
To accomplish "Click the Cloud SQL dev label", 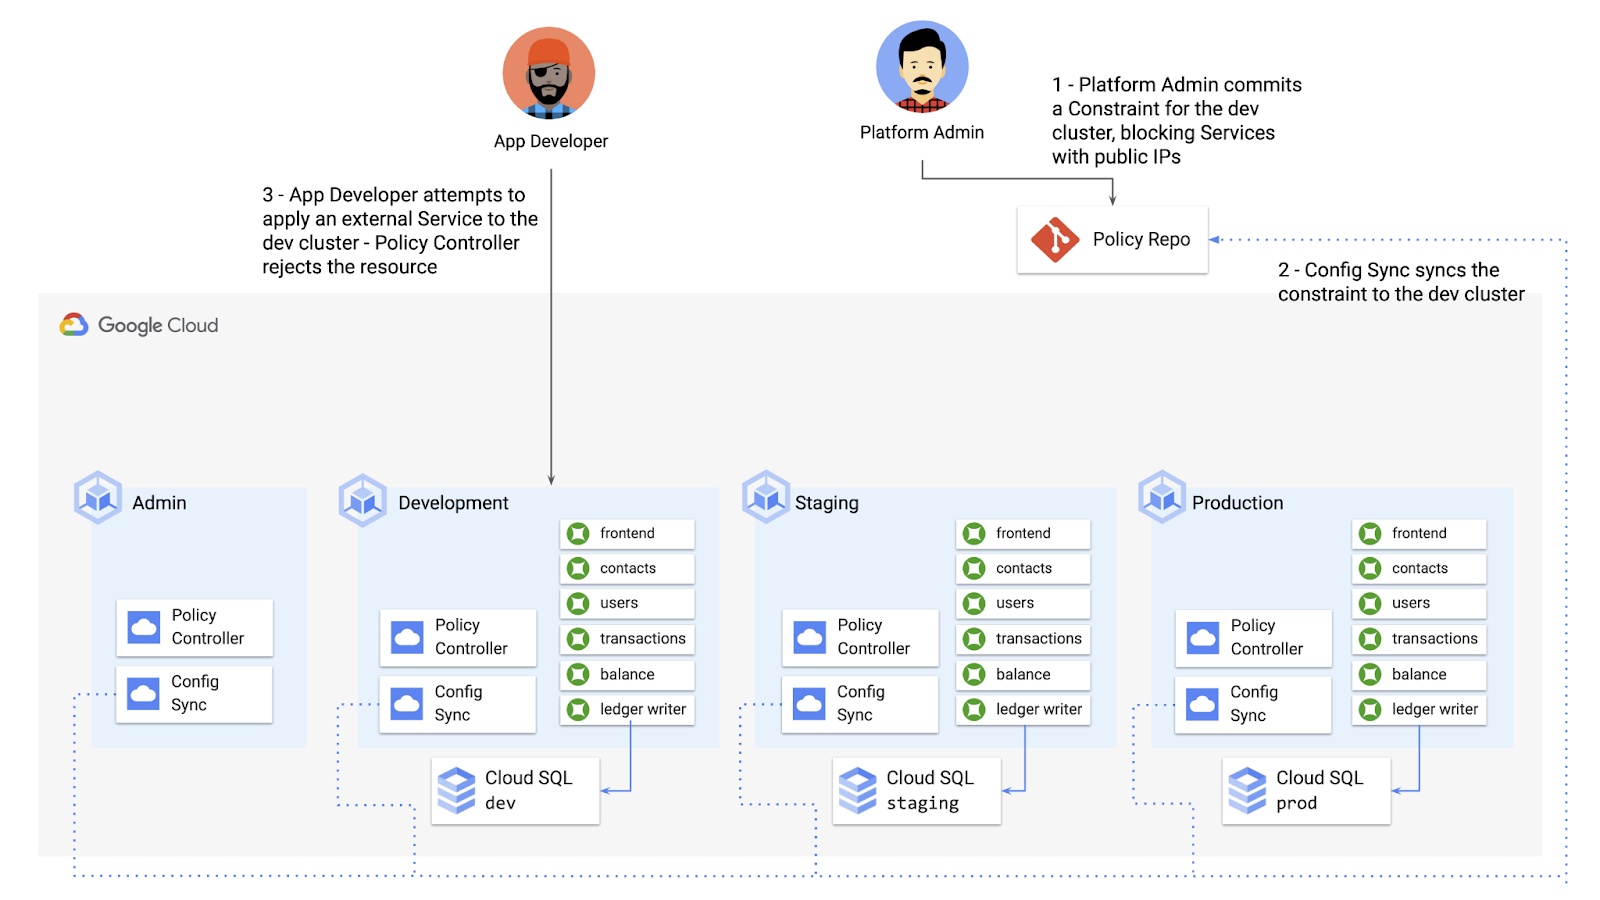I will coord(528,790).
